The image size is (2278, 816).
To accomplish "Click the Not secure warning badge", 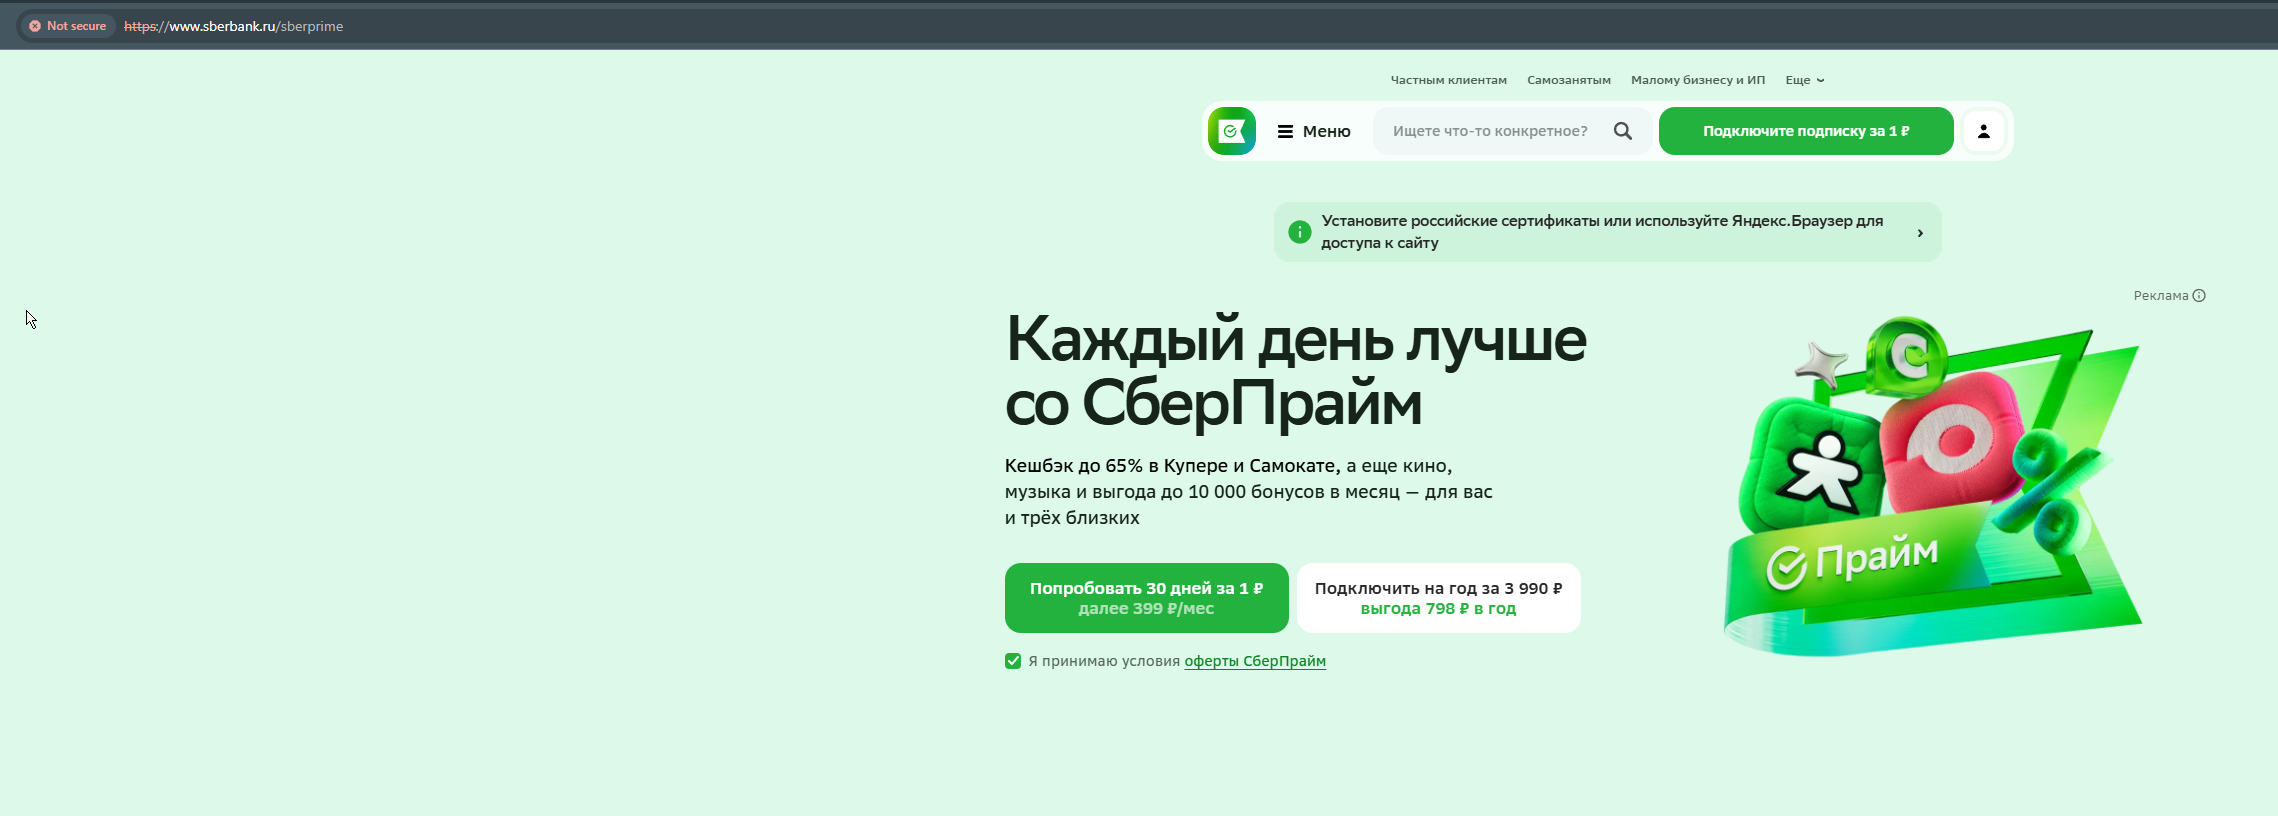I will (68, 26).
